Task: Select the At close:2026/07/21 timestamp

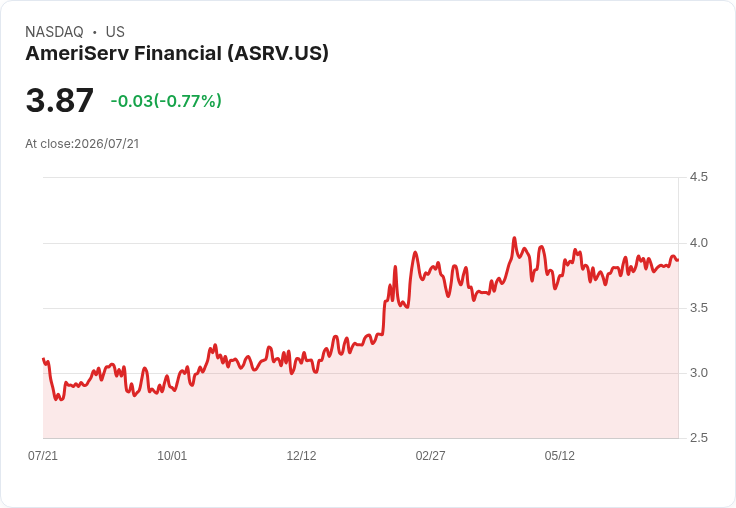Action: tap(82, 144)
